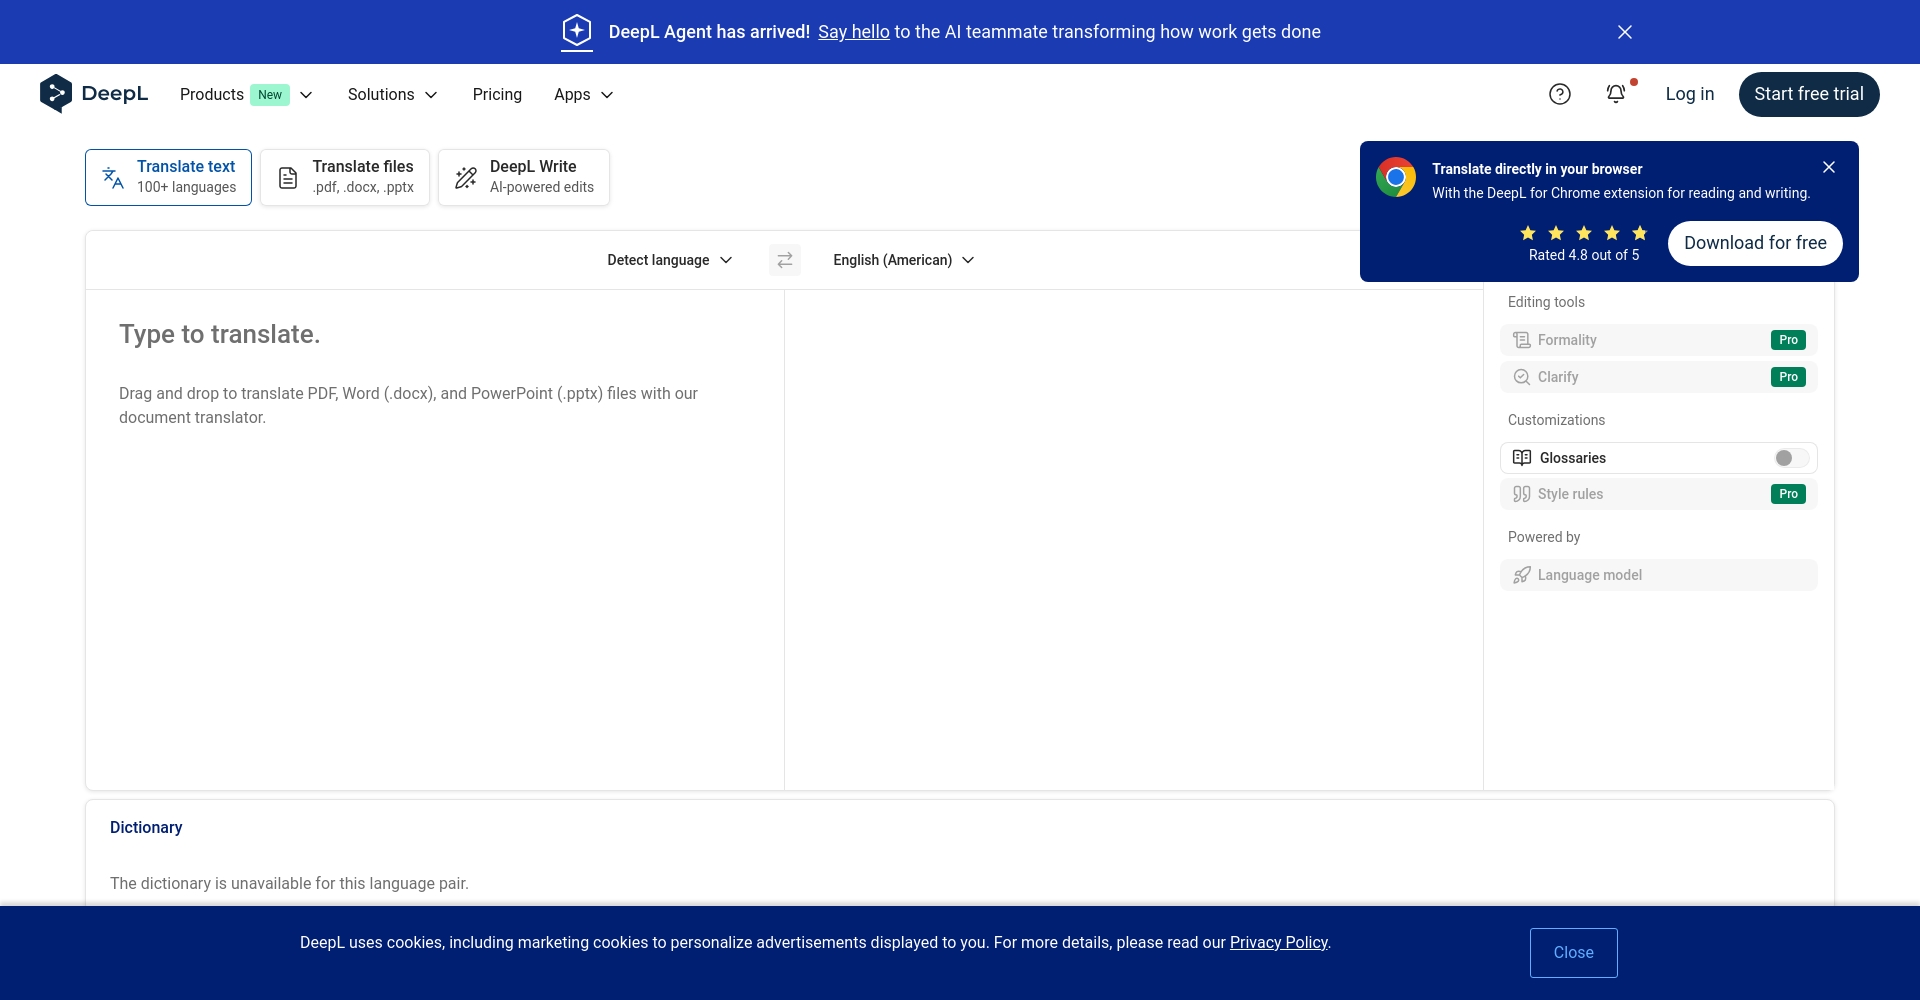Click the Chrome extension icon
This screenshot has width=1920, height=1000.
[1395, 178]
